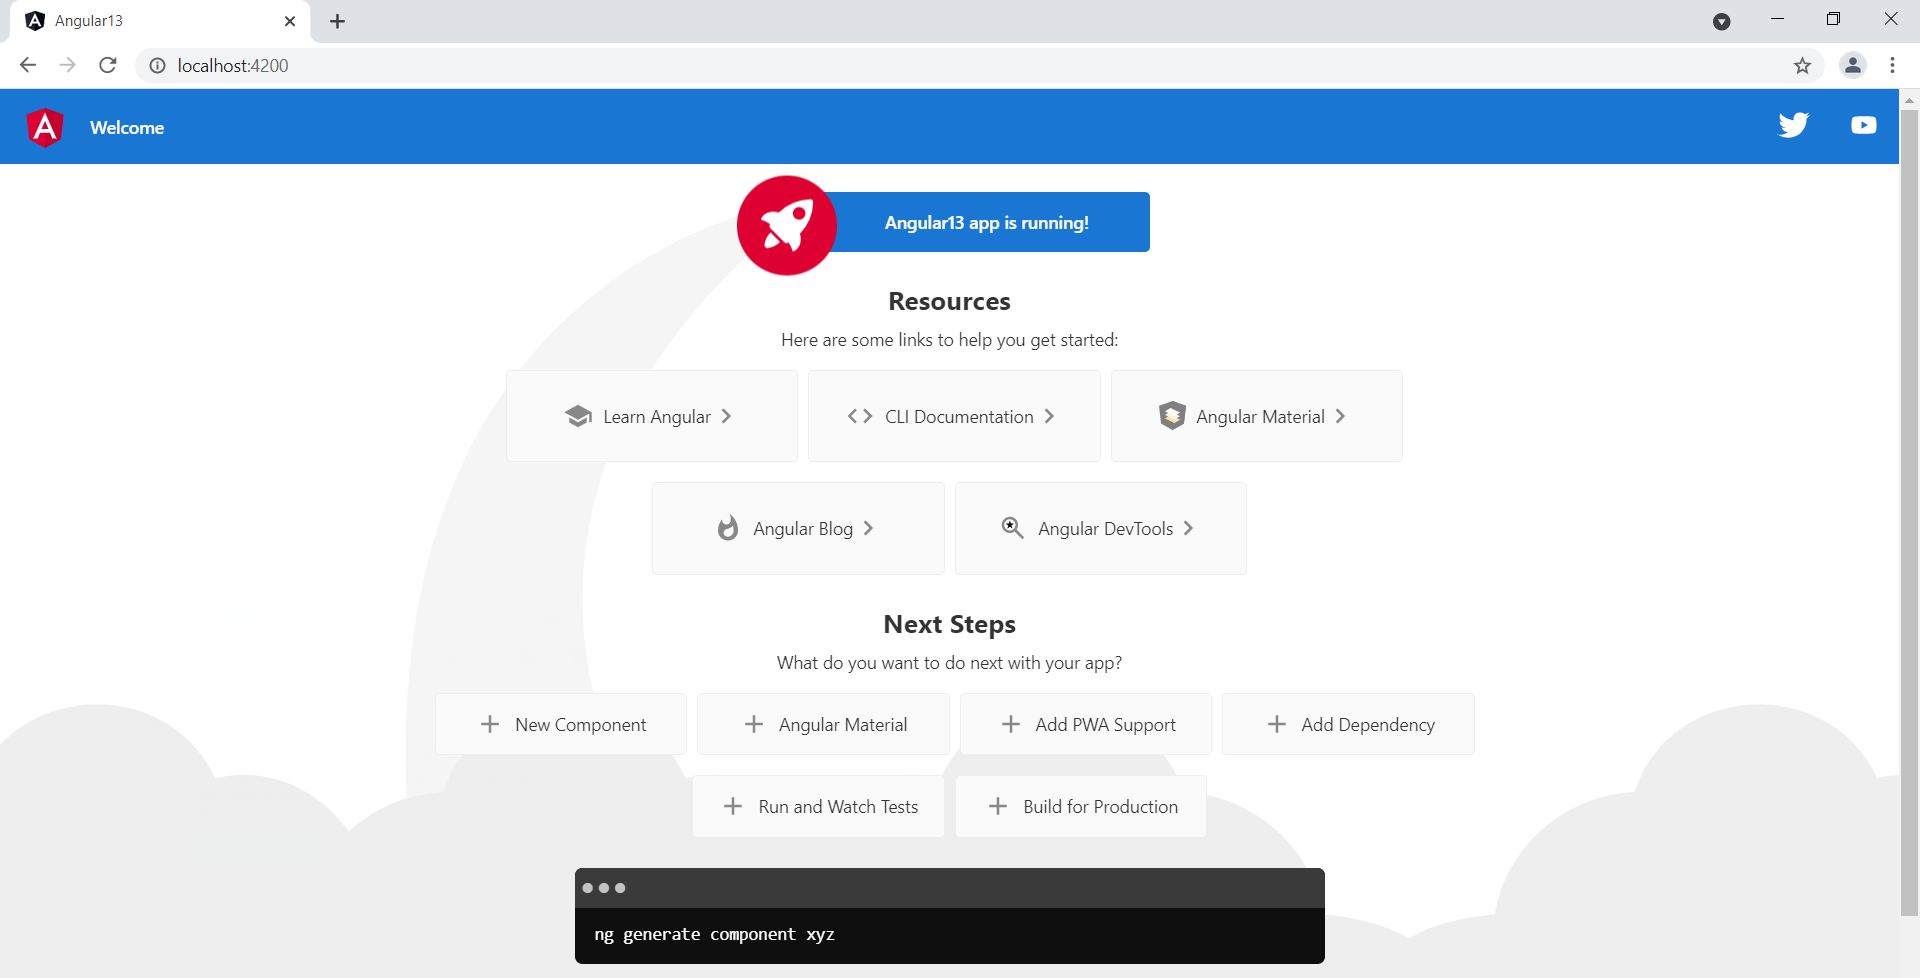Click 'What do you want to do next with your app?'
The width and height of the screenshot is (1920, 978).
click(x=949, y=663)
